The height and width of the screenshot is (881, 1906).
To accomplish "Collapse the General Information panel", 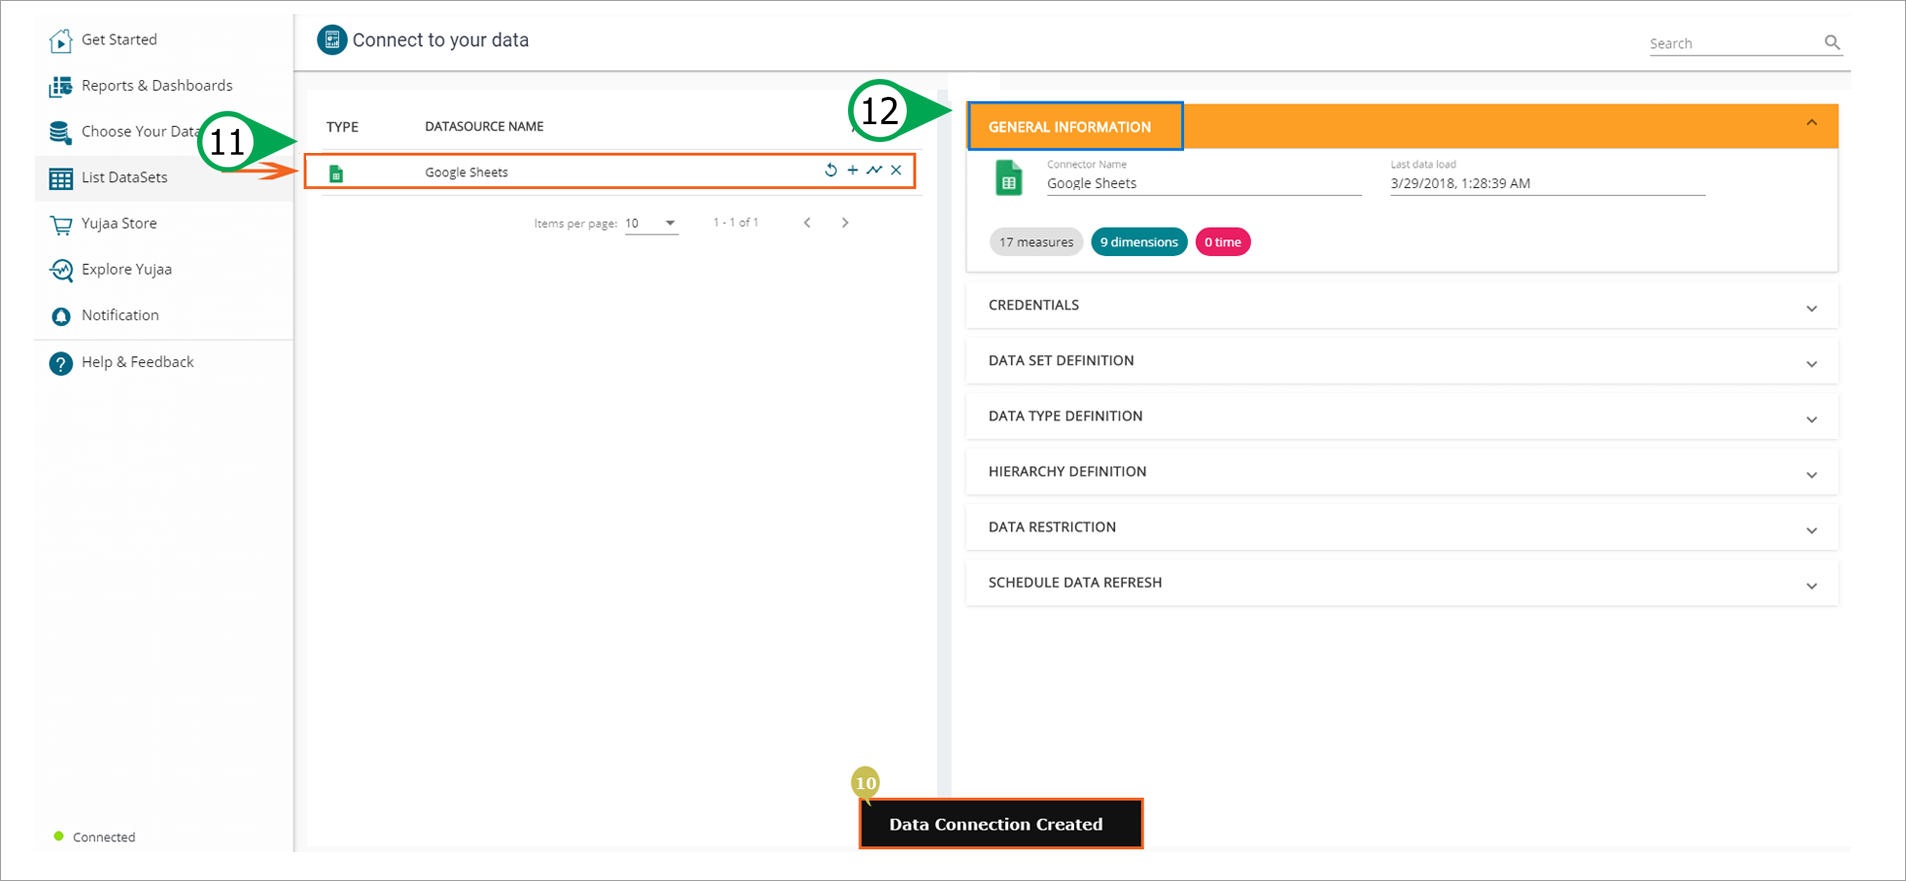I will click(1811, 124).
